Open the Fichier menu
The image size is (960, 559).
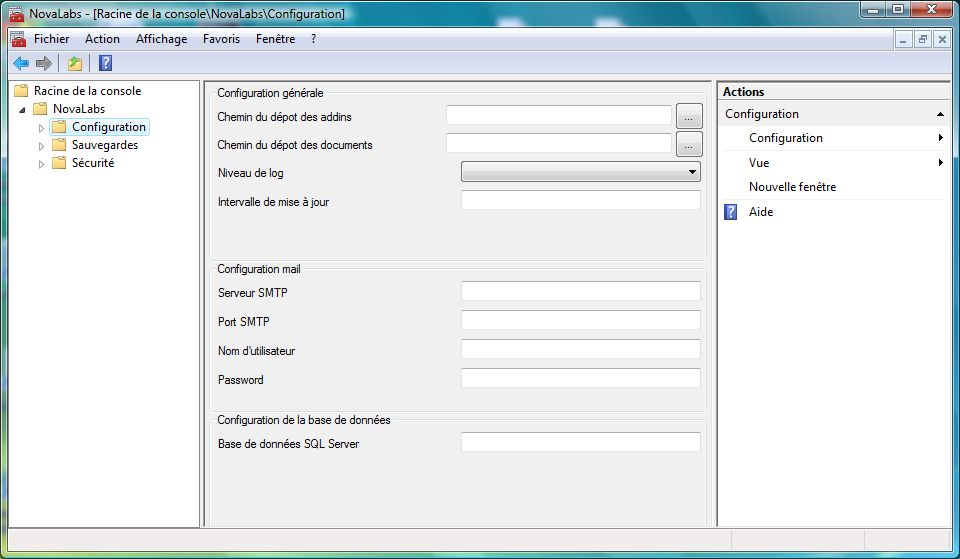pyautogui.click(x=51, y=39)
